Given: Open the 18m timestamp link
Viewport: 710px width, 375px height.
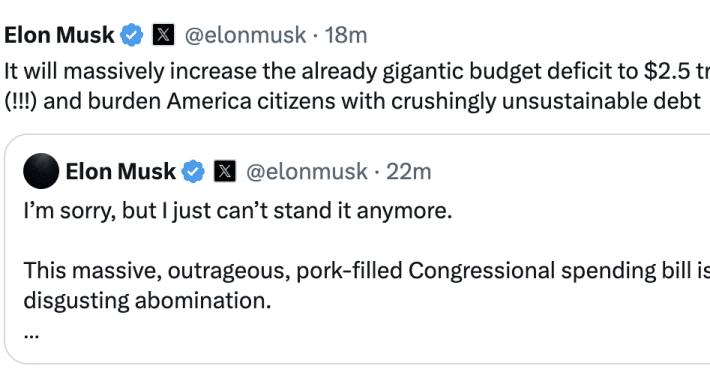Looking at the screenshot, I should [346, 35].
